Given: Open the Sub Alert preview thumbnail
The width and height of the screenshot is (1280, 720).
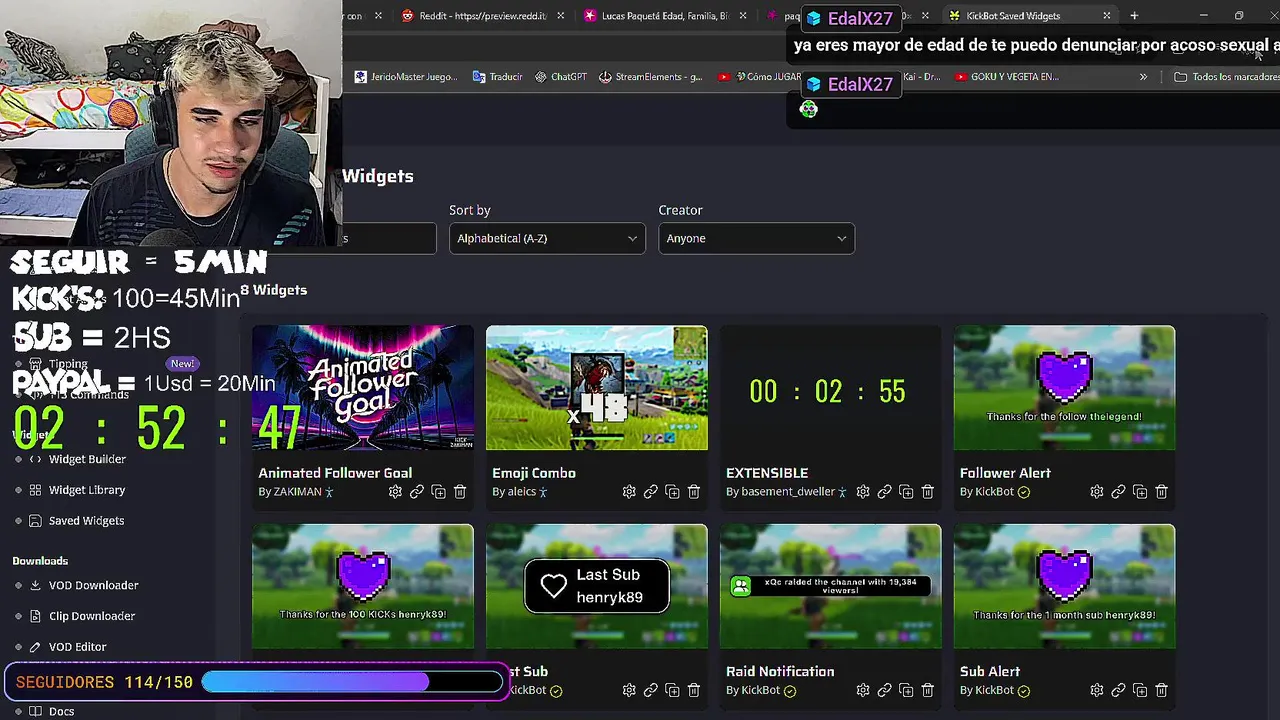Looking at the screenshot, I should (1065, 586).
